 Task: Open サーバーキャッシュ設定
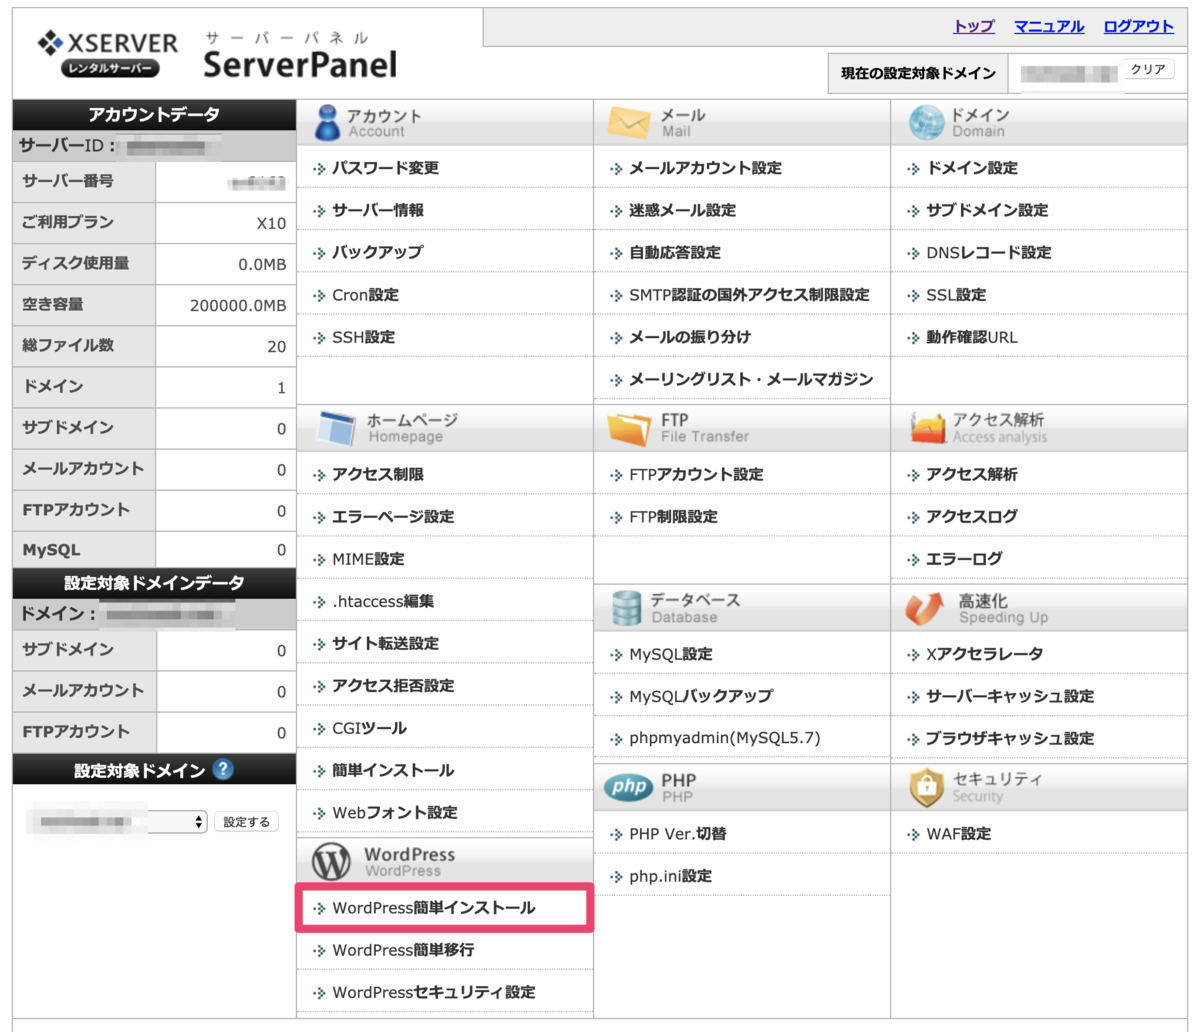coord(1010,696)
